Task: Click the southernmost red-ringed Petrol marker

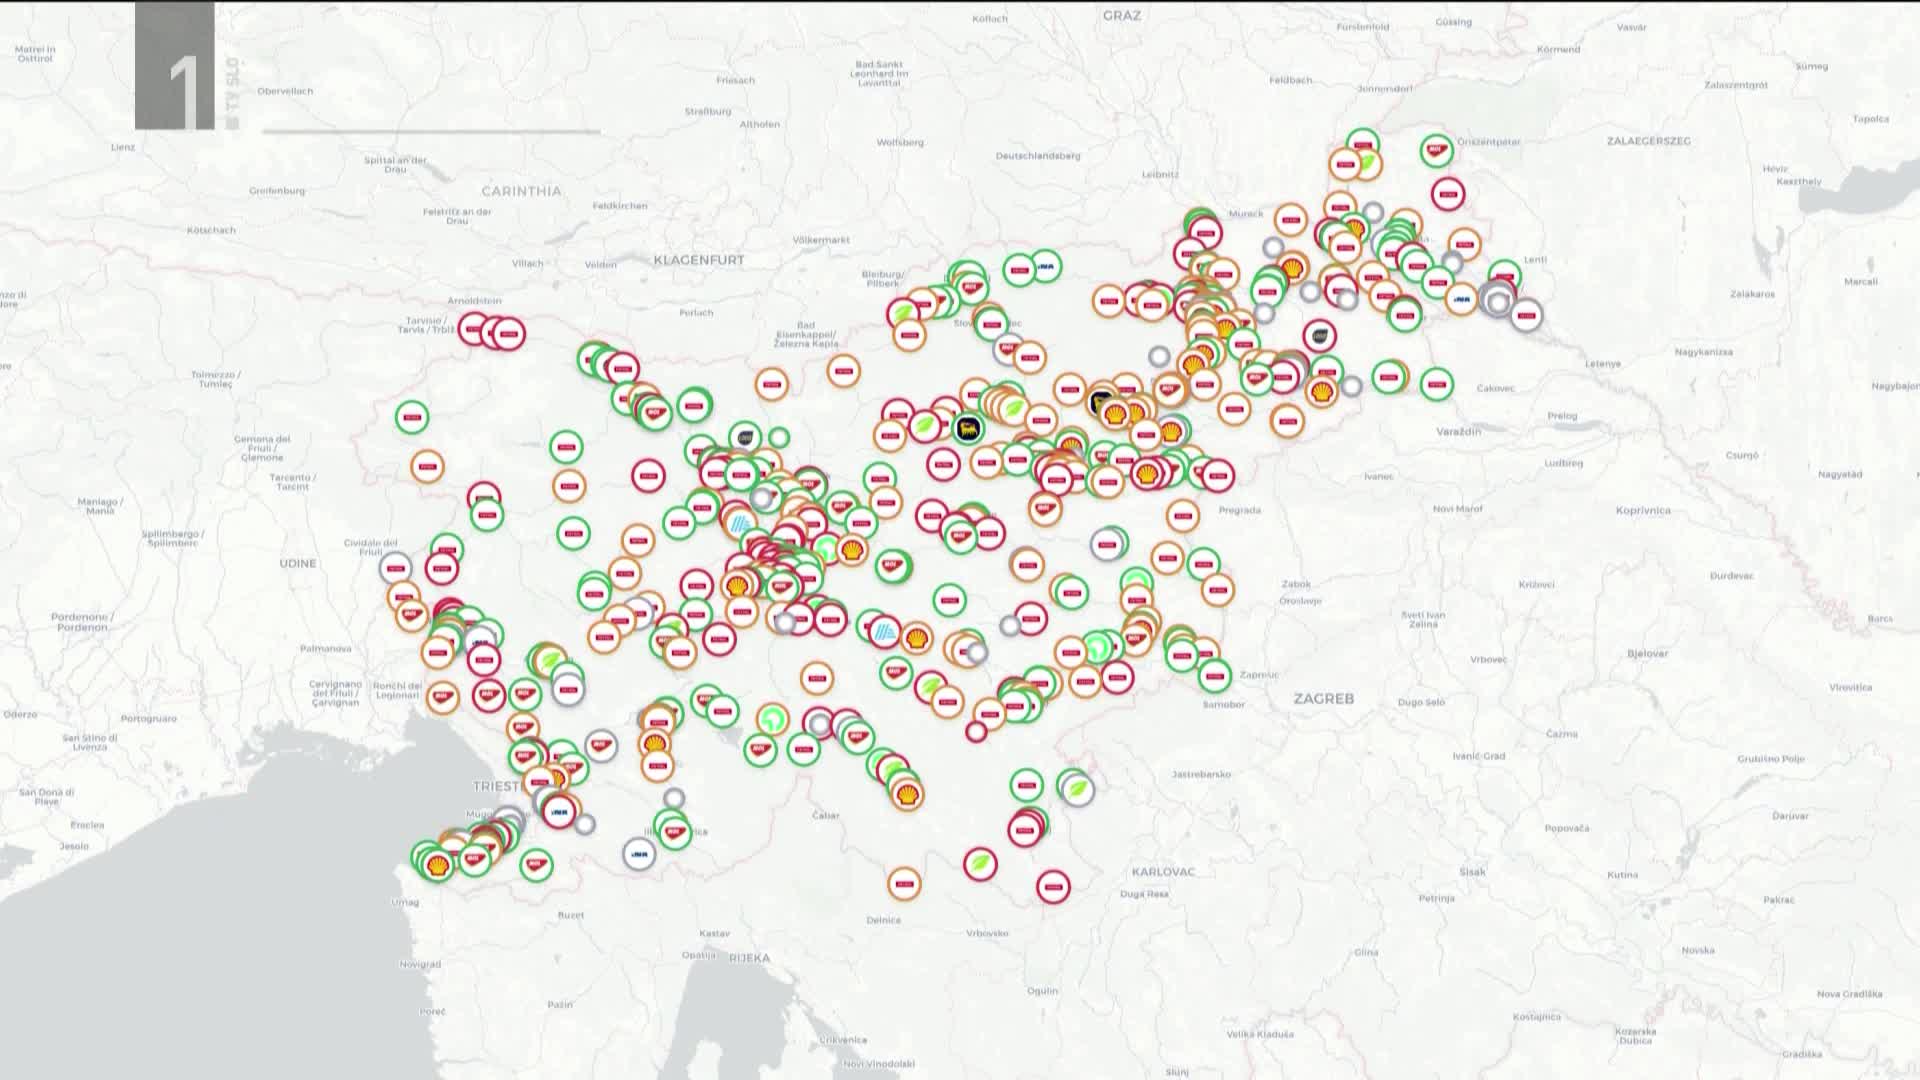Action: point(1052,886)
